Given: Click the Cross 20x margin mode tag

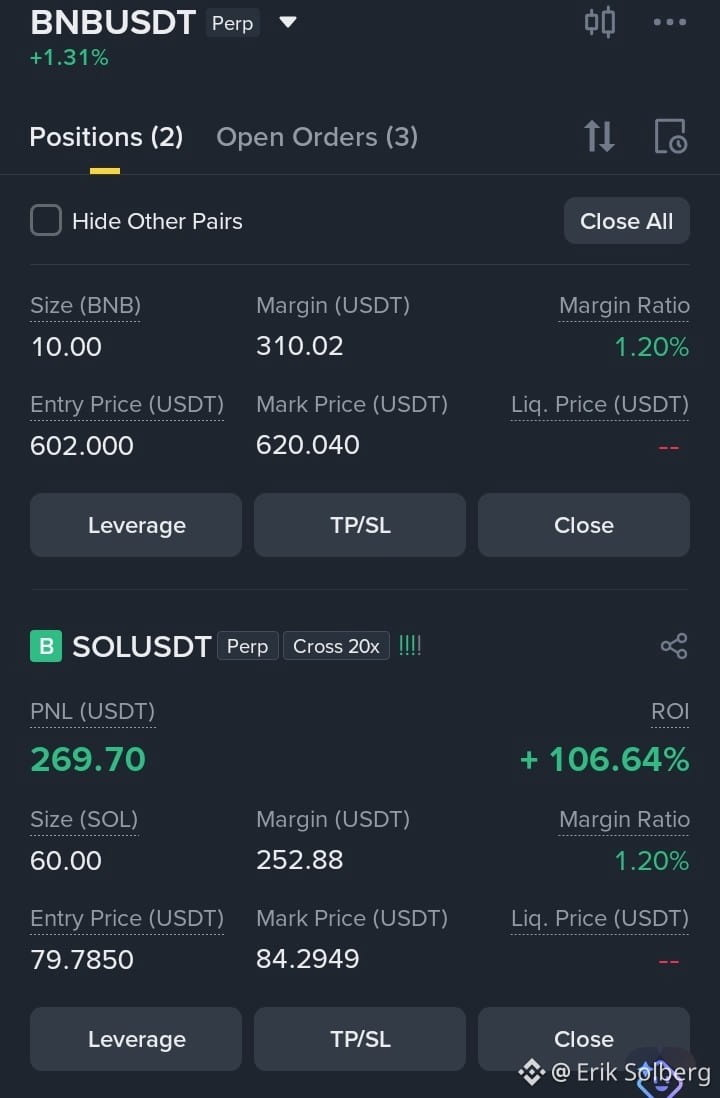Looking at the screenshot, I should coord(336,646).
